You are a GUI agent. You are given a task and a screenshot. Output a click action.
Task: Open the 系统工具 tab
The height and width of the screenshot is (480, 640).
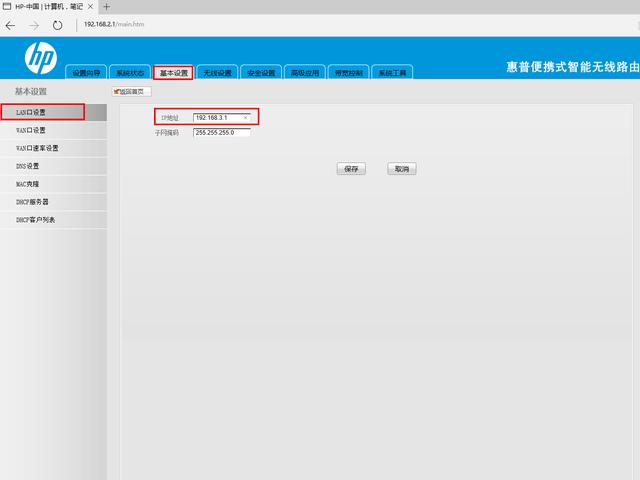pyautogui.click(x=391, y=73)
